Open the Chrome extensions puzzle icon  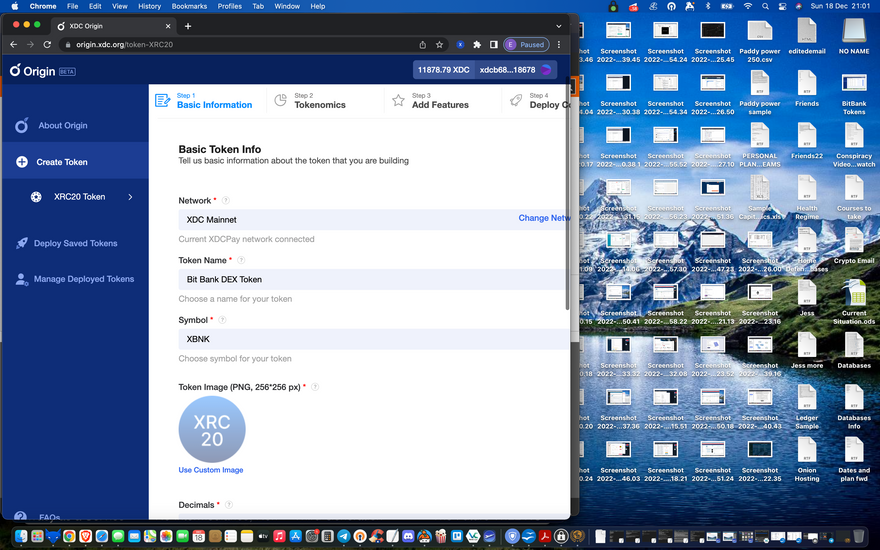tap(477, 45)
